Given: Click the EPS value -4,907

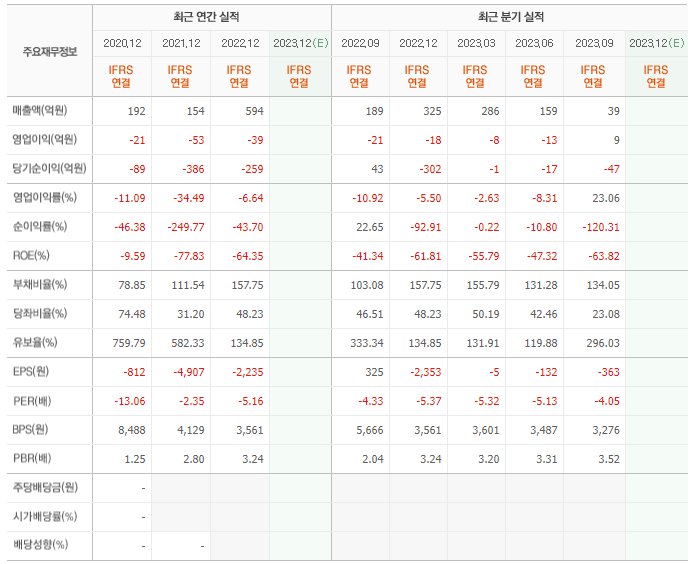Looking at the screenshot, I should tap(189, 373).
